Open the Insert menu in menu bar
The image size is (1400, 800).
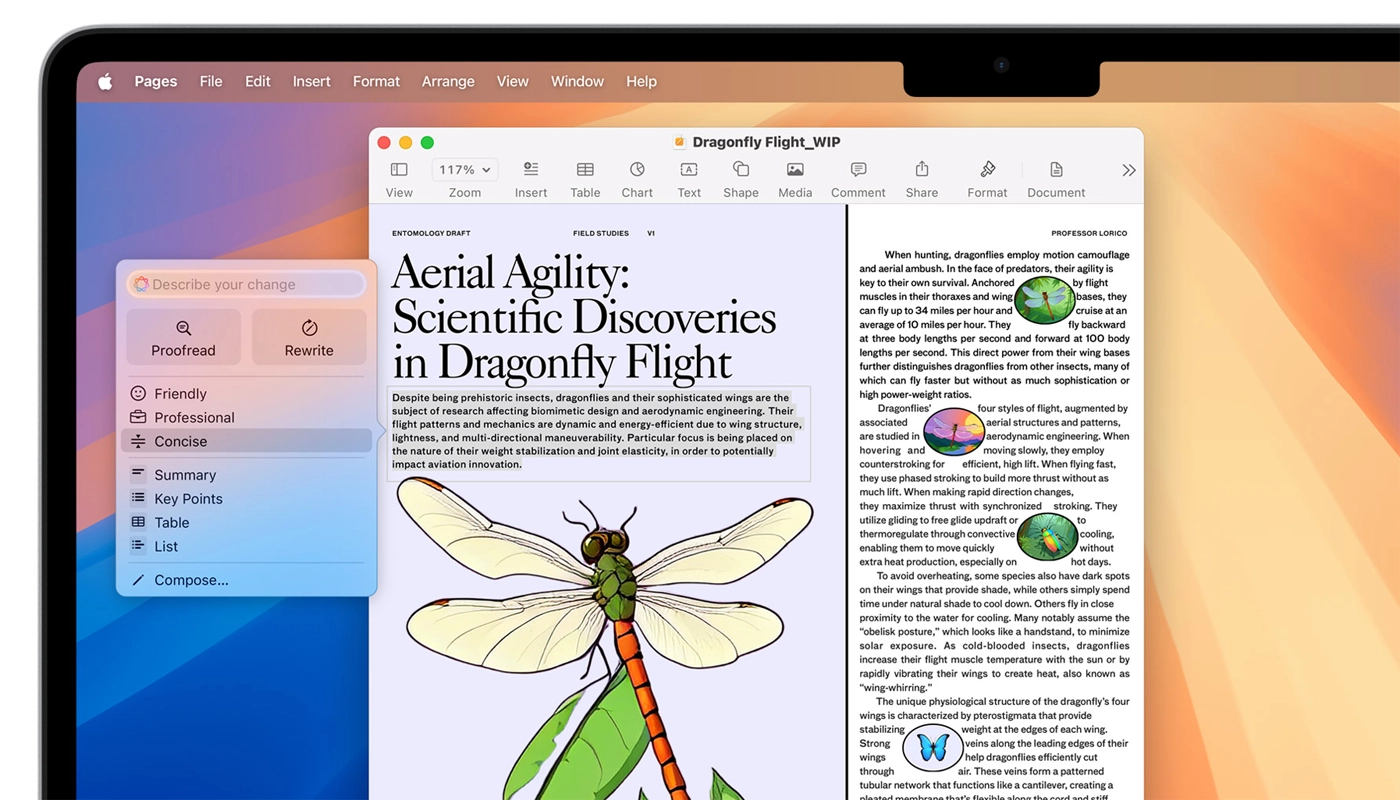tap(312, 82)
